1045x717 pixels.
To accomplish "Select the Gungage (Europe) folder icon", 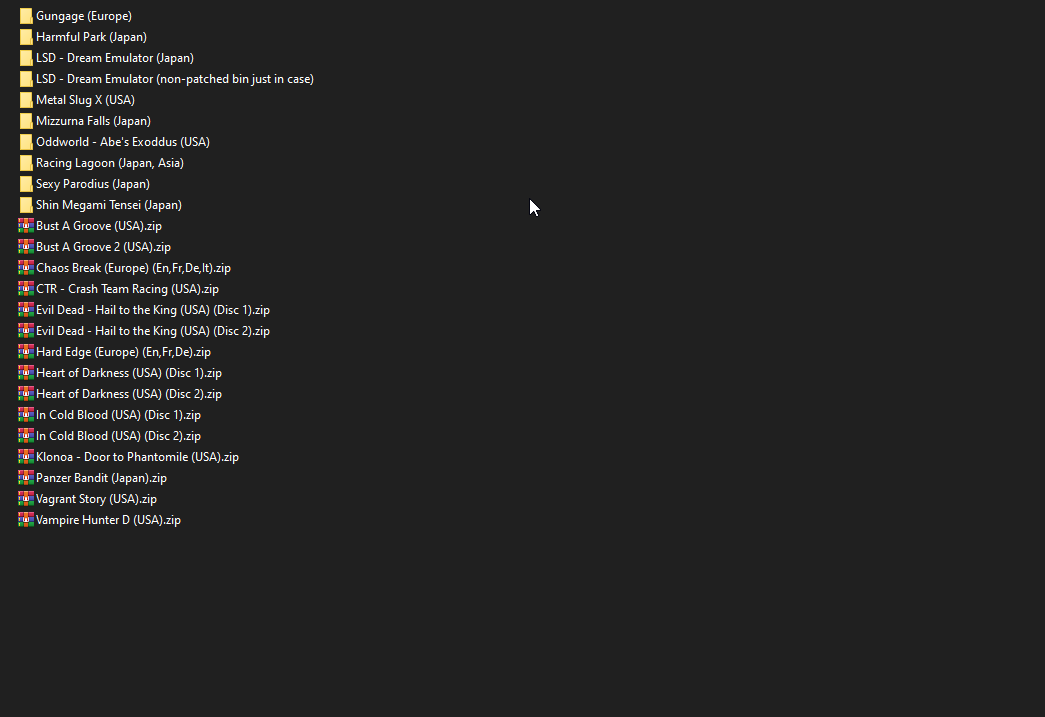I will (x=26, y=16).
